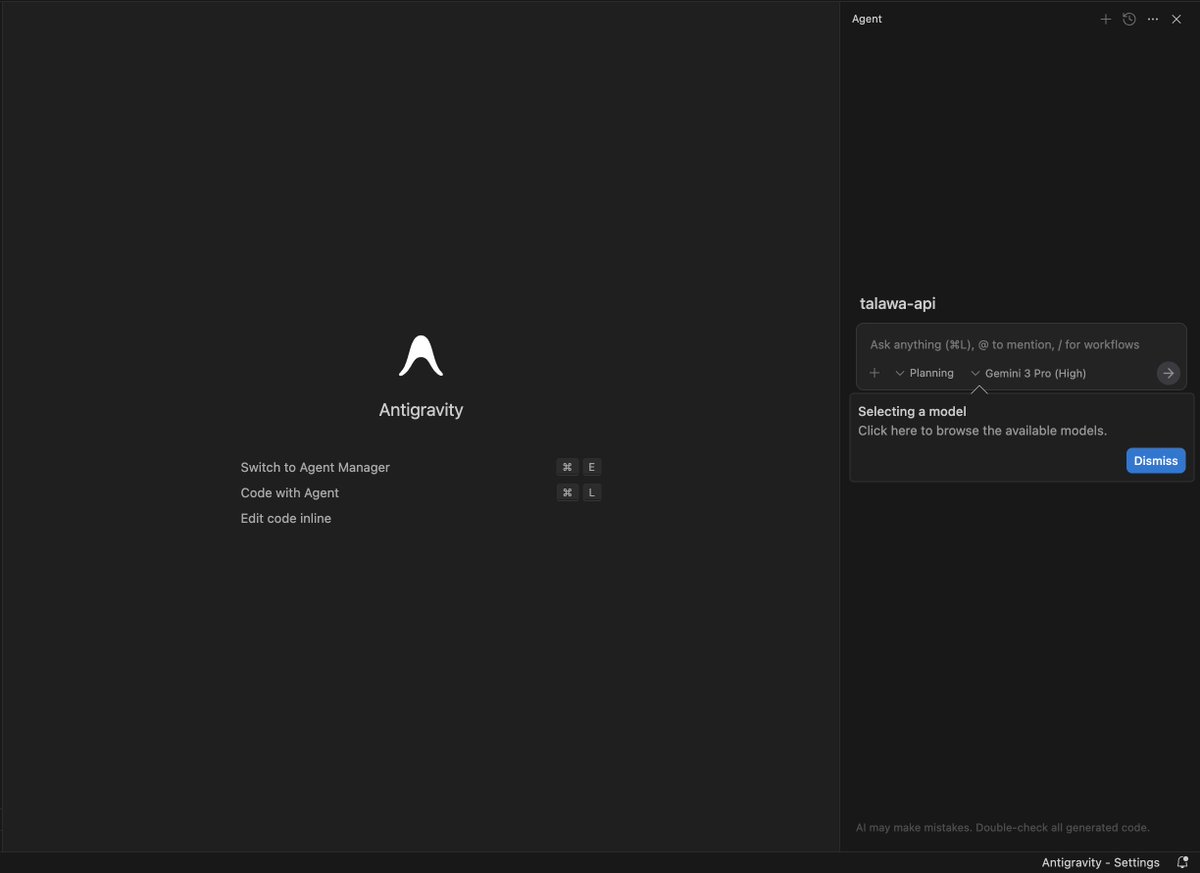
Task: Click the ⌘ key badge beside Switch to Agent Manager
Action: tap(567, 467)
